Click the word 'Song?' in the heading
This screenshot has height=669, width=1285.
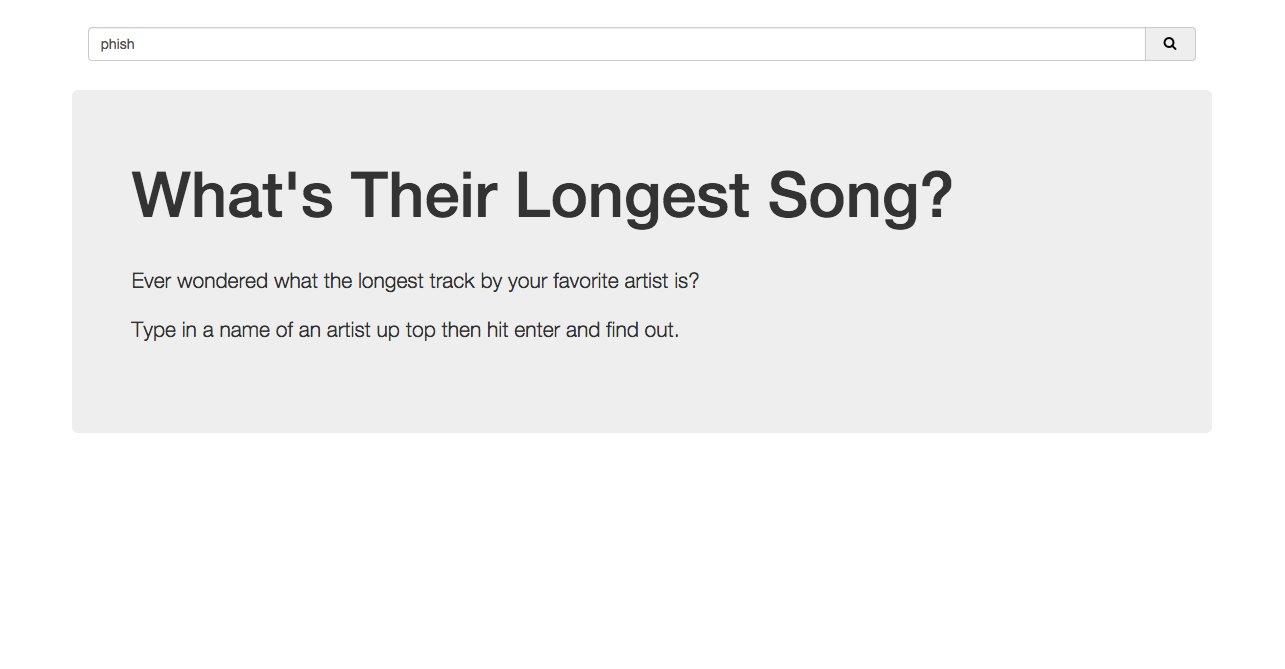pos(860,197)
